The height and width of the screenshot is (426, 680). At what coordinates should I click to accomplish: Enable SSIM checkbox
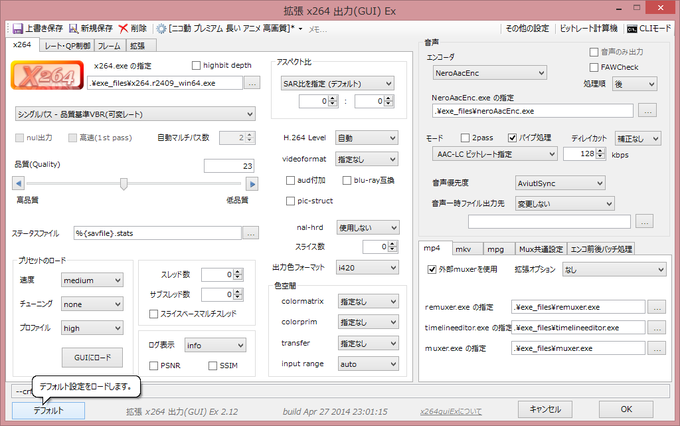coord(212,366)
